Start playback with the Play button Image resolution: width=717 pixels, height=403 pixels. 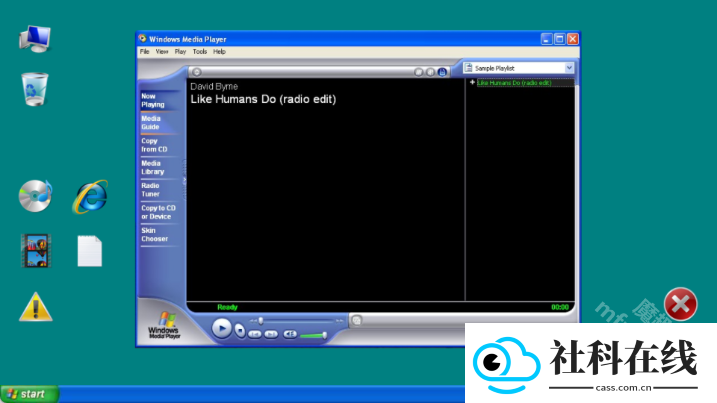(x=222, y=328)
